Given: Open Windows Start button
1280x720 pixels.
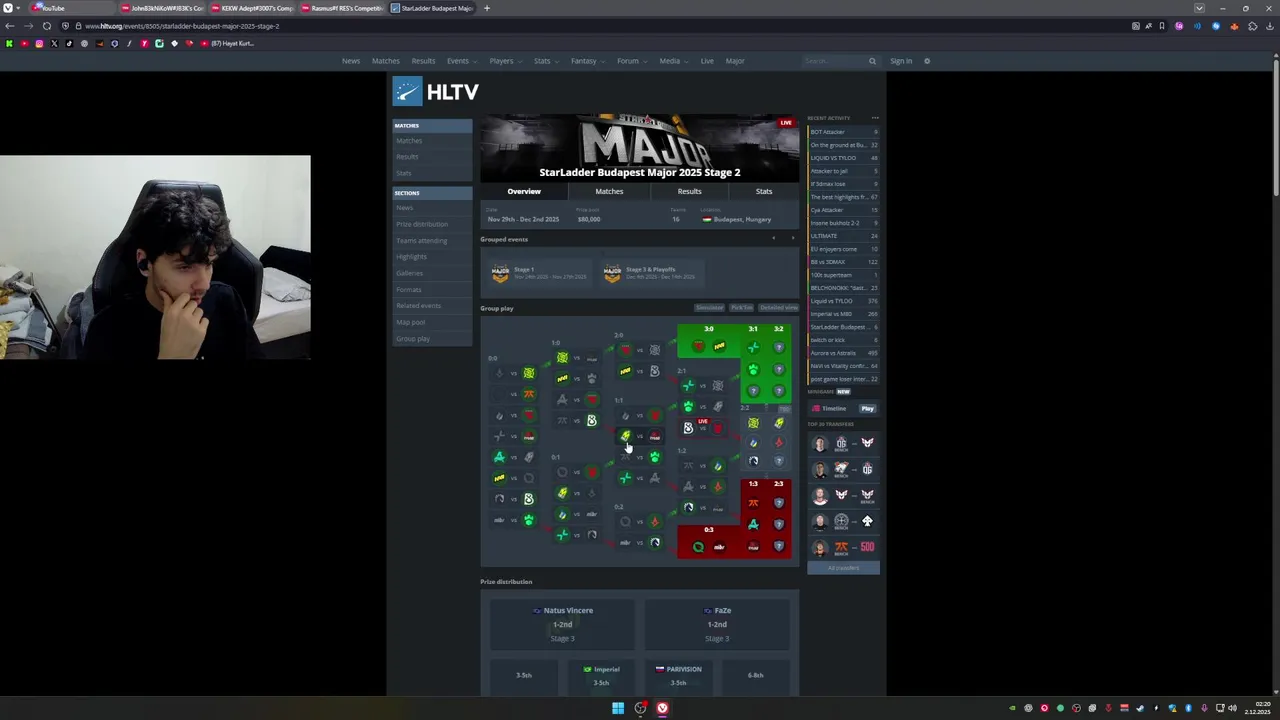Looking at the screenshot, I should click(x=618, y=708).
